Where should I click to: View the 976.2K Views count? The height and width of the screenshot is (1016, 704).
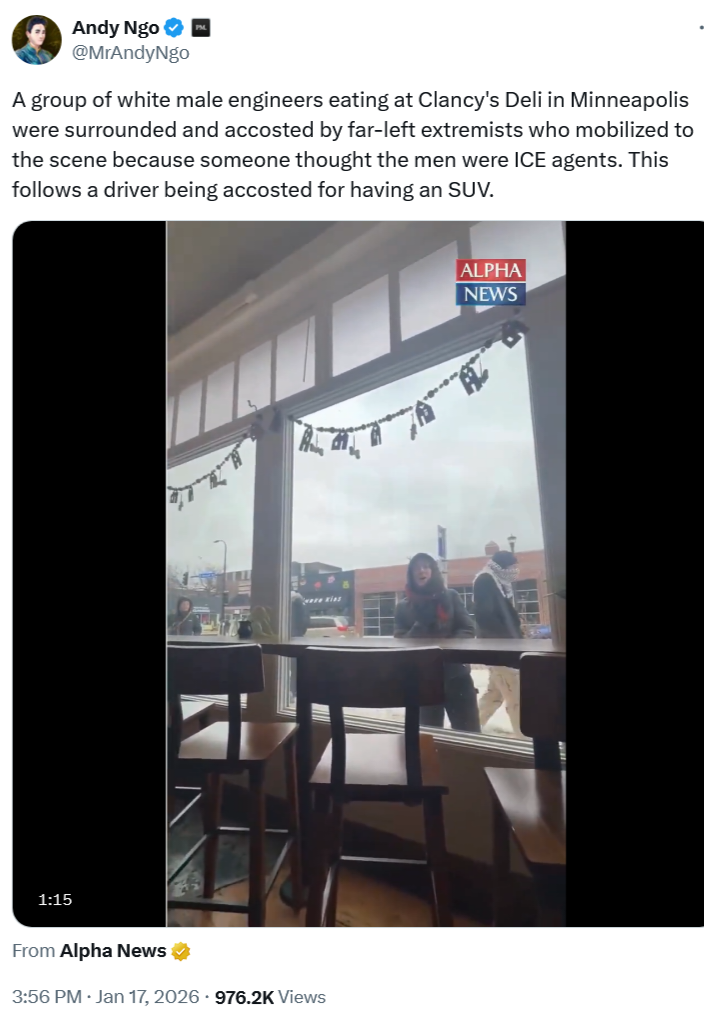pos(270,997)
